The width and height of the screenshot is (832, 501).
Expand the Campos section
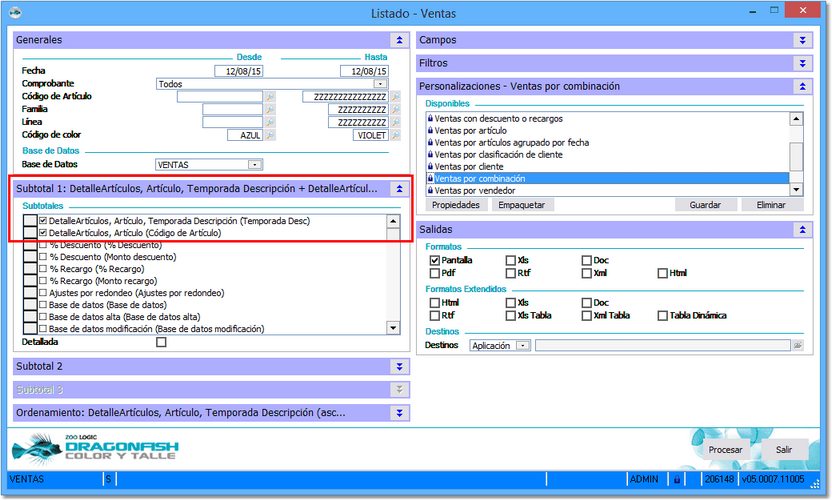coord(801,40)
